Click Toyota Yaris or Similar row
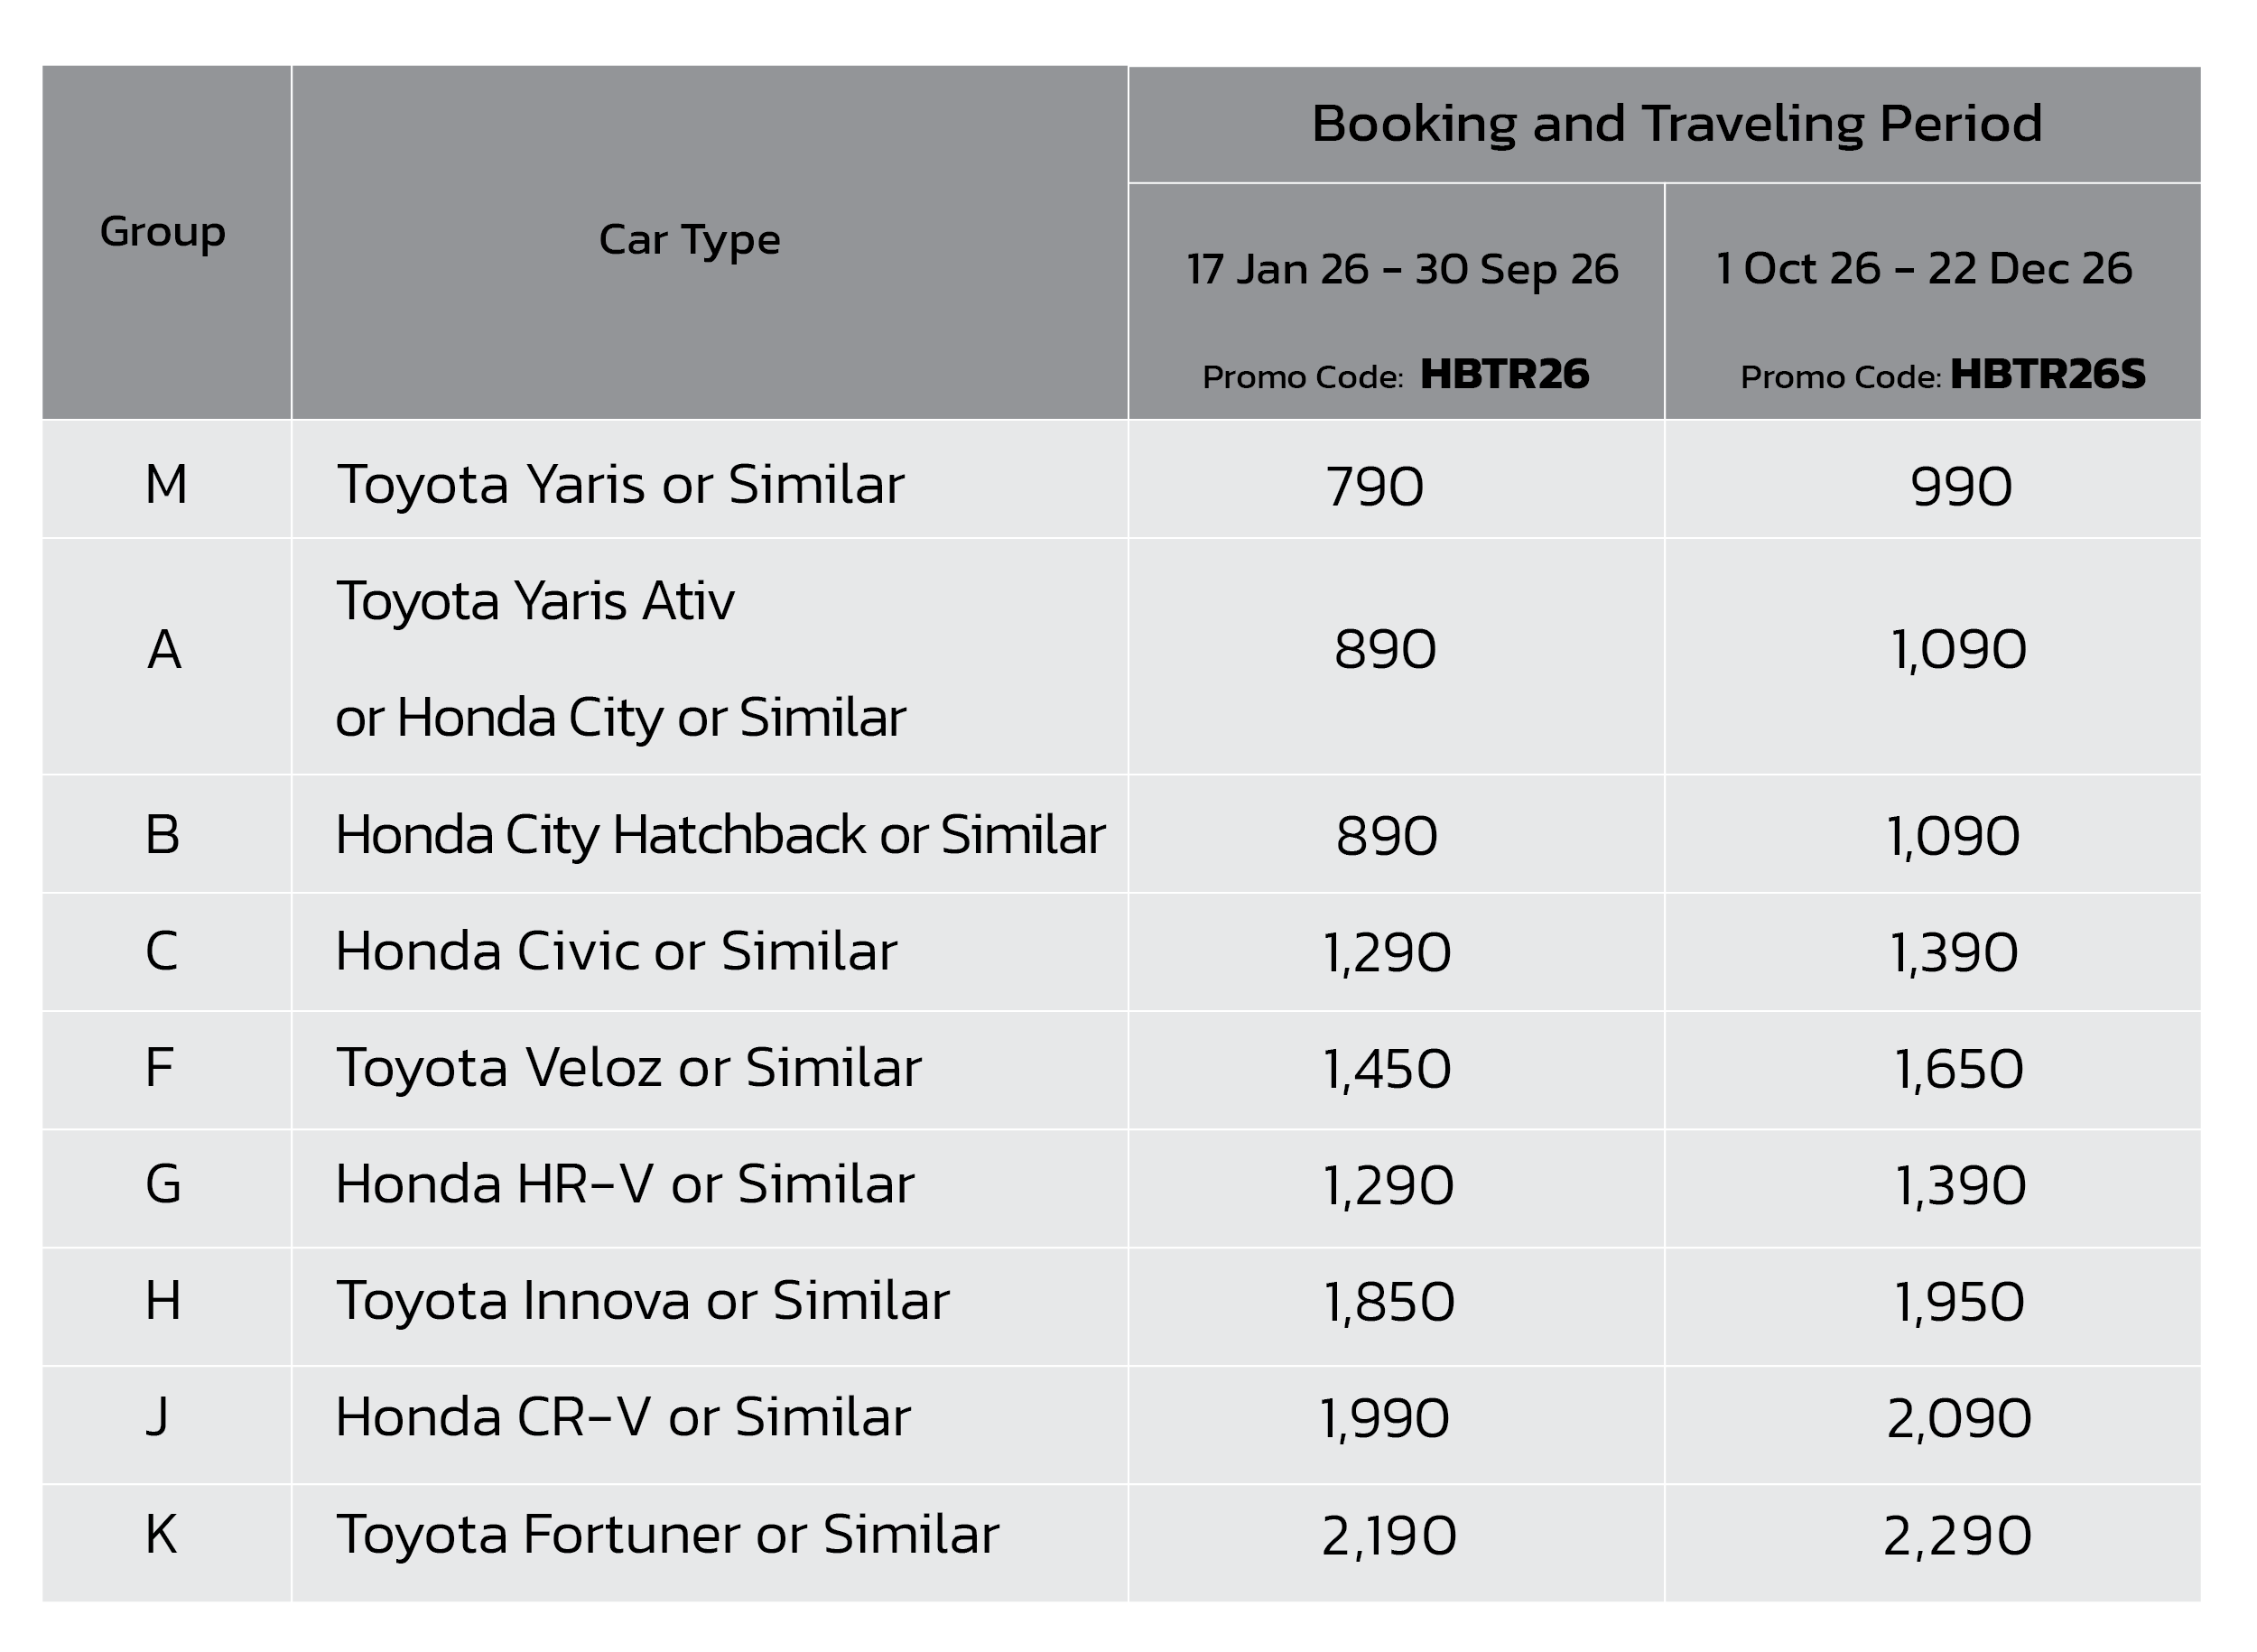Viewport: 2257px width, 1652px height. pos(620,485)
